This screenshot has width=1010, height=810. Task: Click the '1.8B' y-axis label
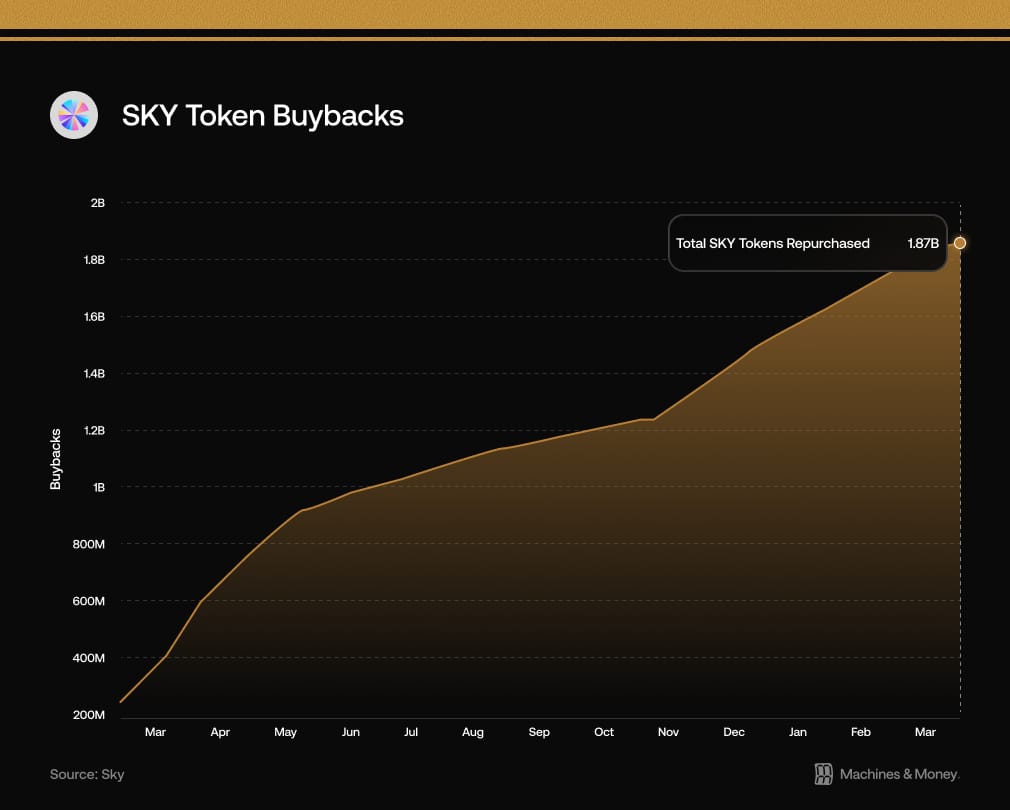coord(94,259)
